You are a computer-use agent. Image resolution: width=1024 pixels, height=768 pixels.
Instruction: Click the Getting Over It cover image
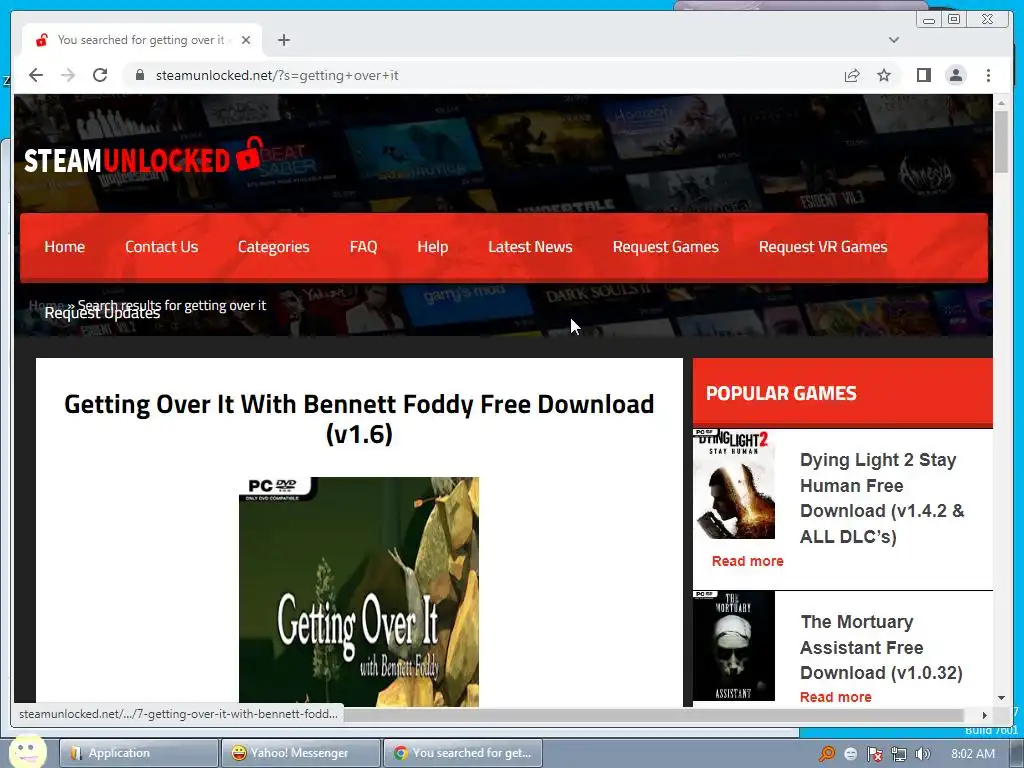359,592
